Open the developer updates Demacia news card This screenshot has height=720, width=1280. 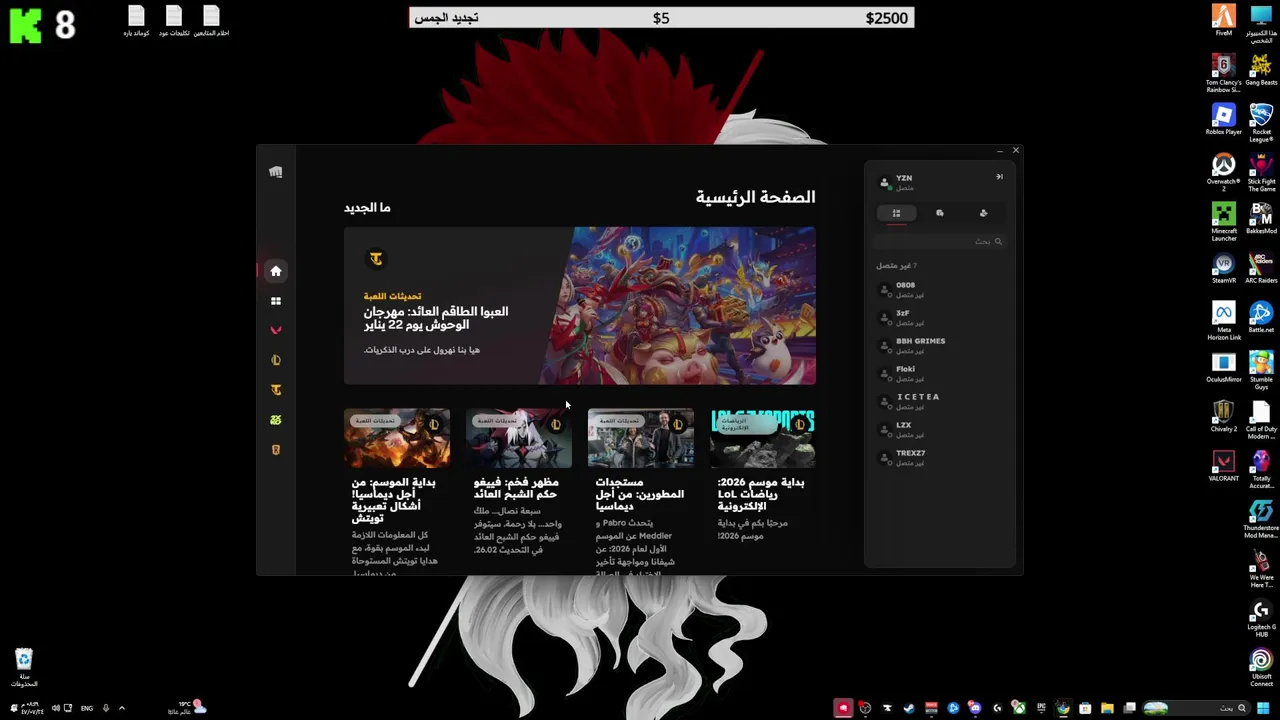click(x=641, y=490)
